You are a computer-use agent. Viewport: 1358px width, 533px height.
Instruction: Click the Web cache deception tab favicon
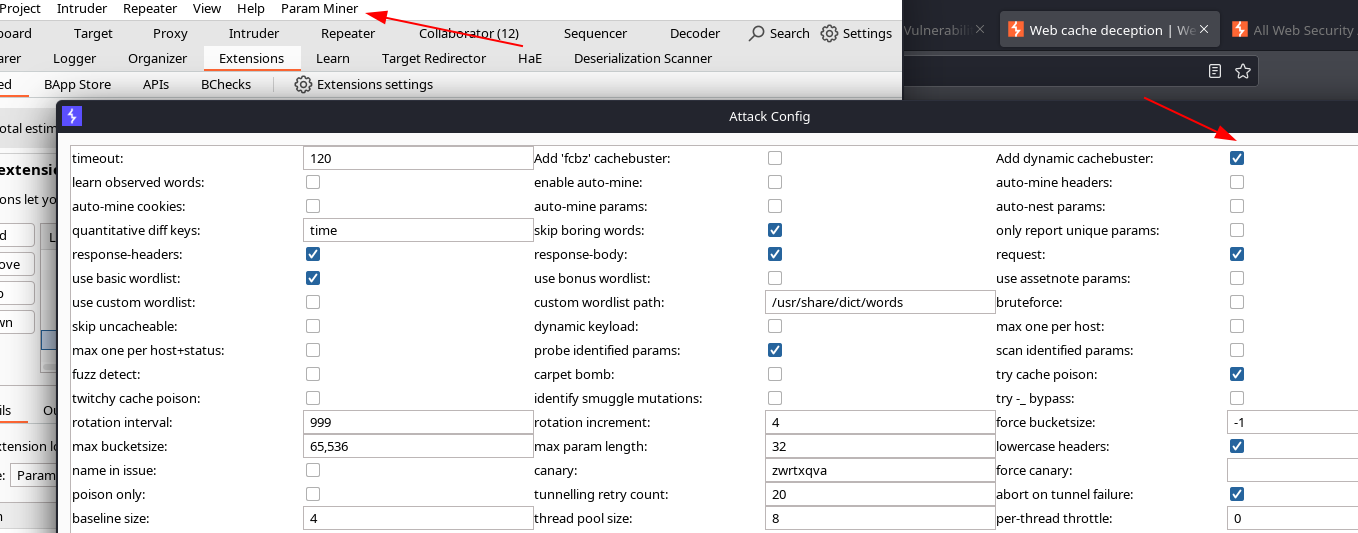point(1015,30)
